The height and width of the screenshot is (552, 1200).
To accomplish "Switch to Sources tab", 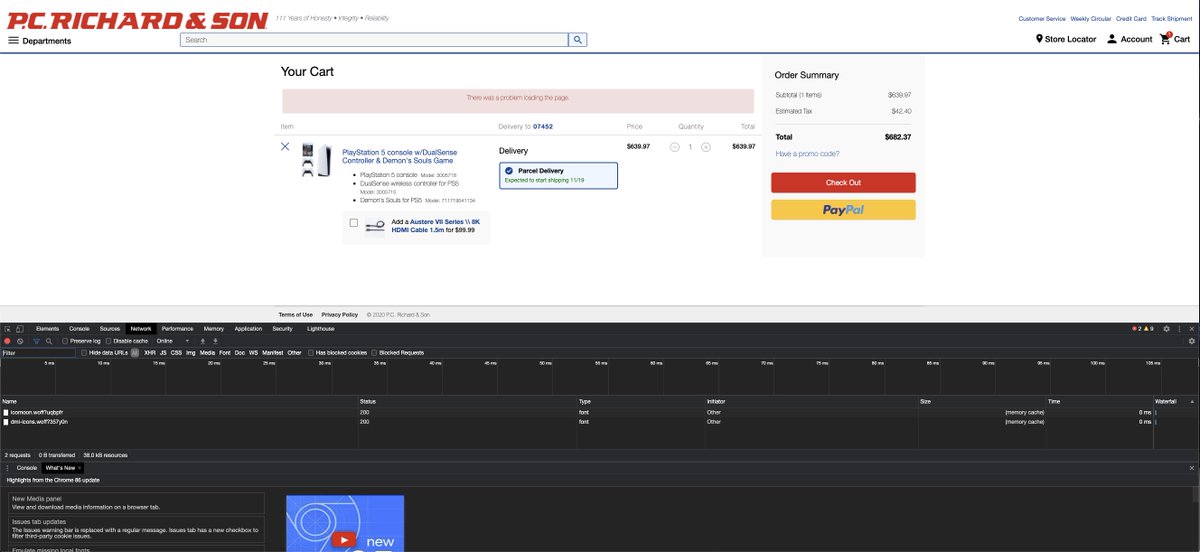I will tap(110, 328).
